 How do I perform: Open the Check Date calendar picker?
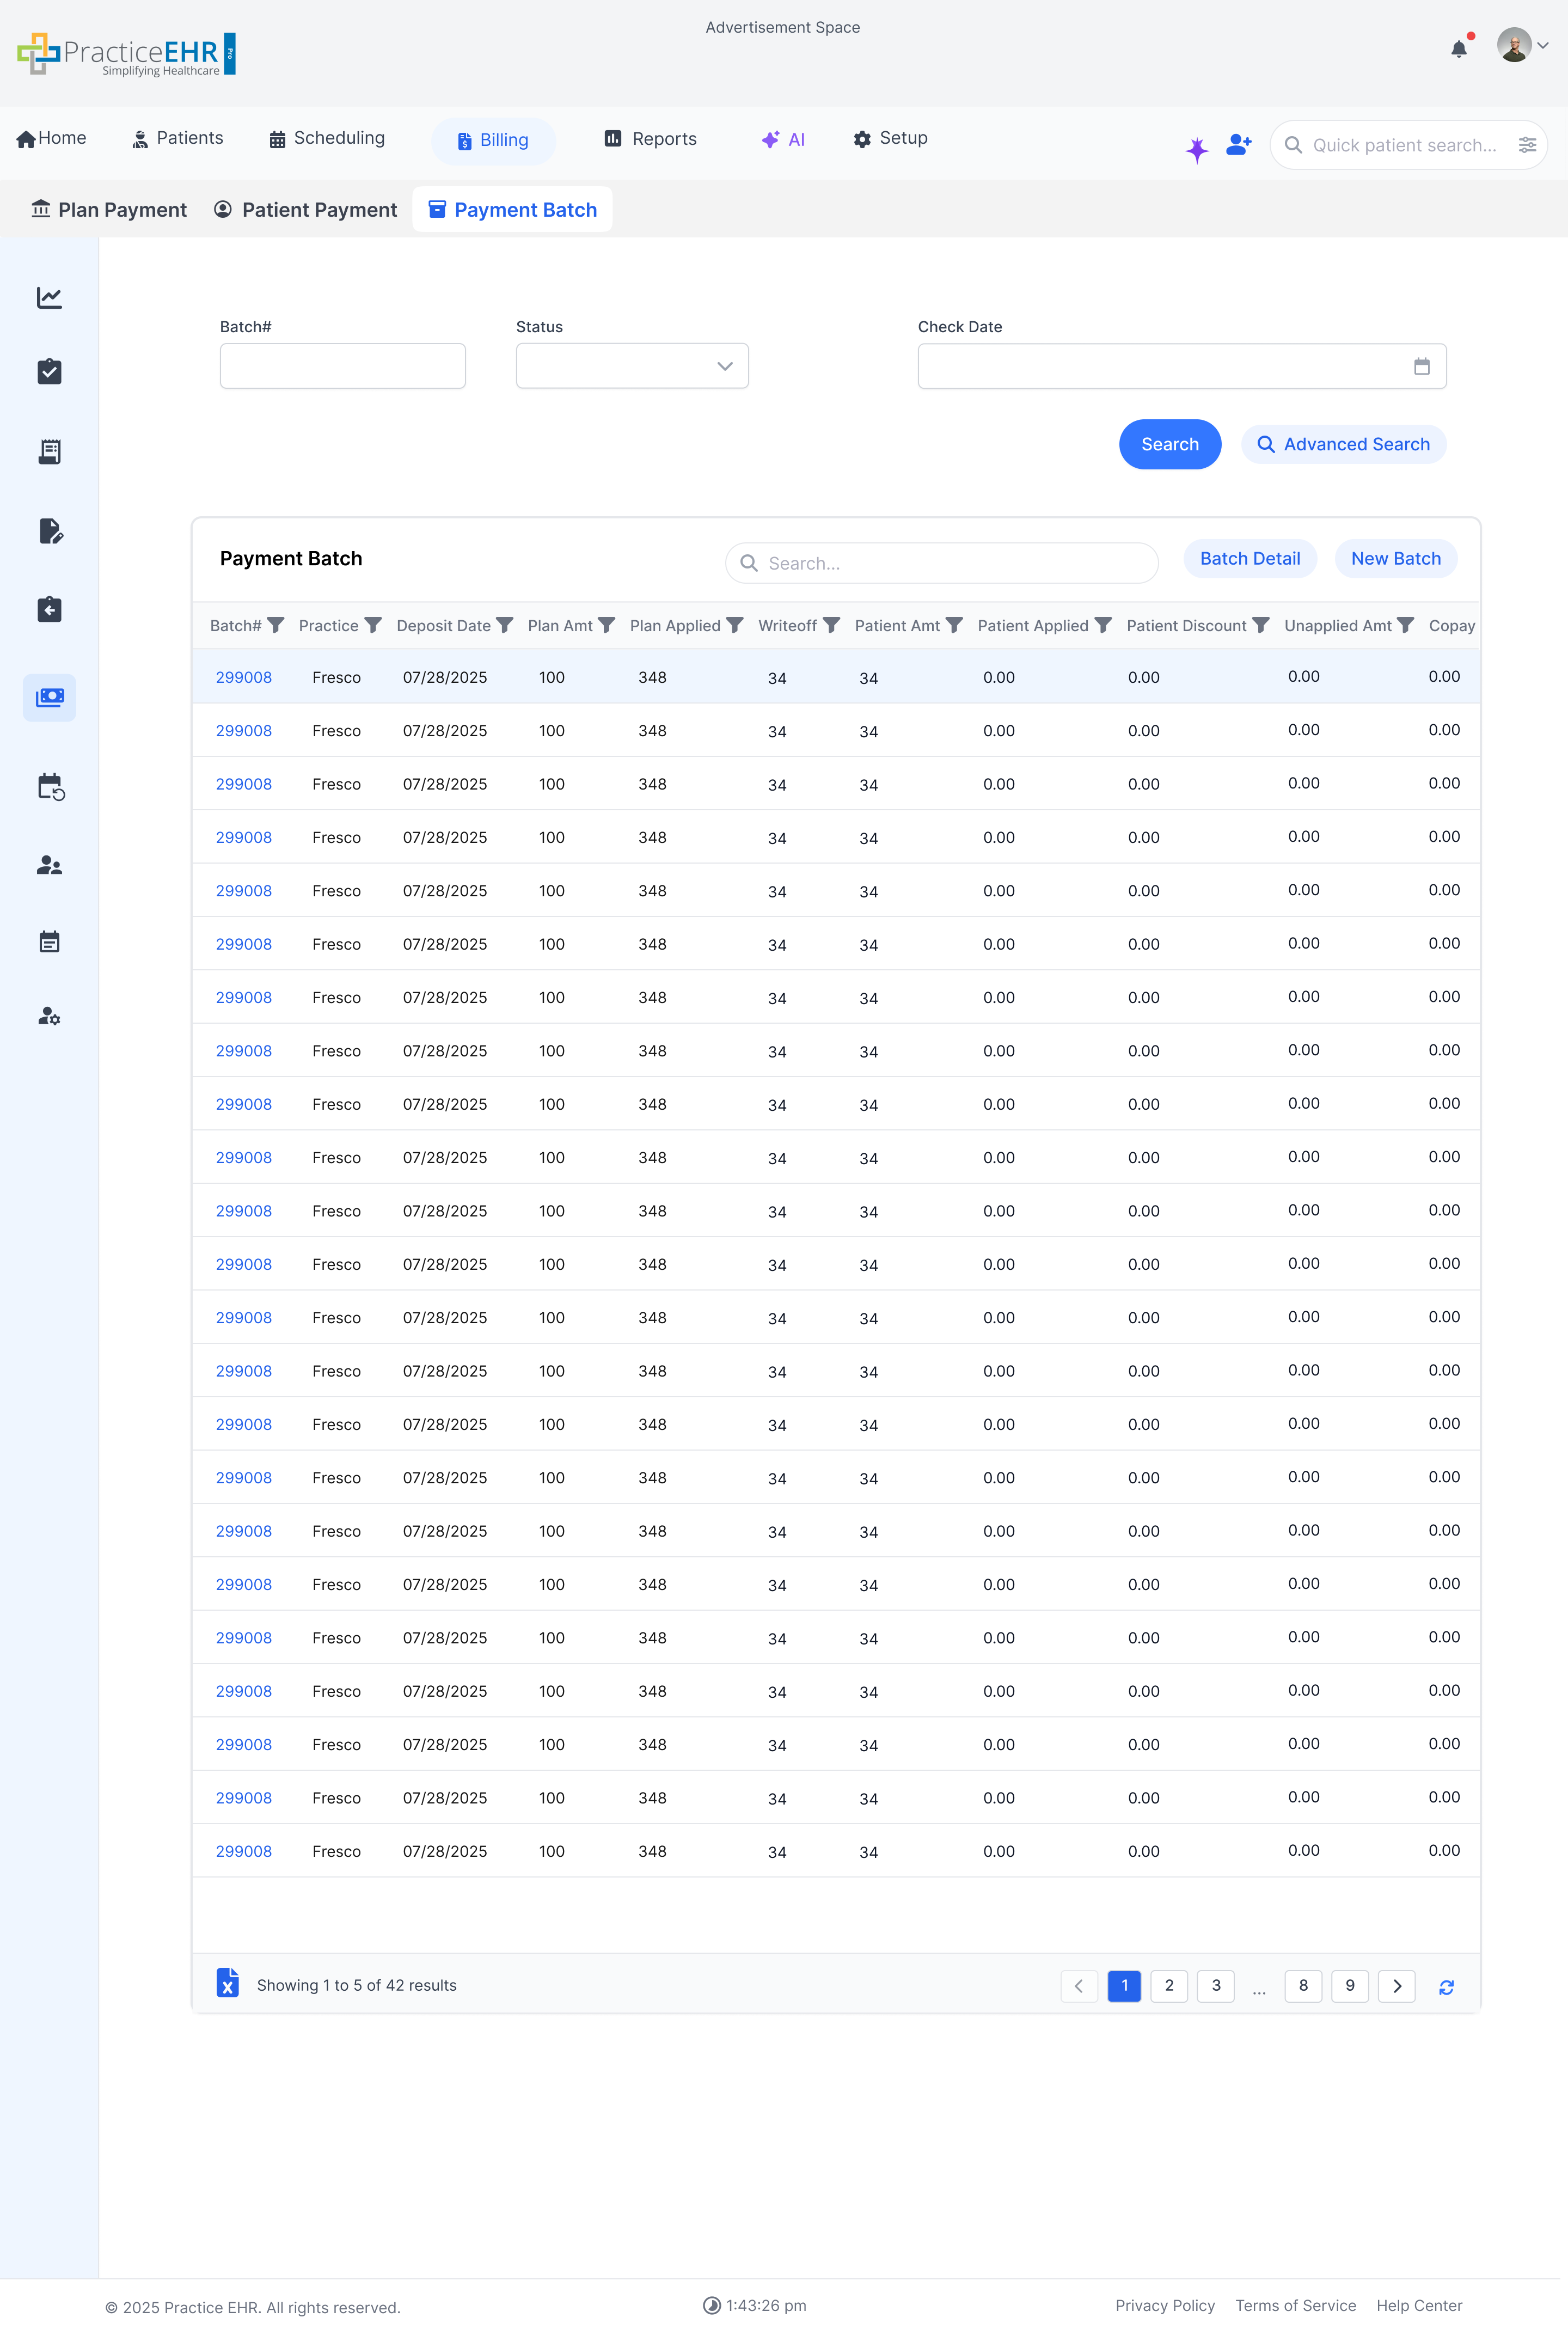1421,366
